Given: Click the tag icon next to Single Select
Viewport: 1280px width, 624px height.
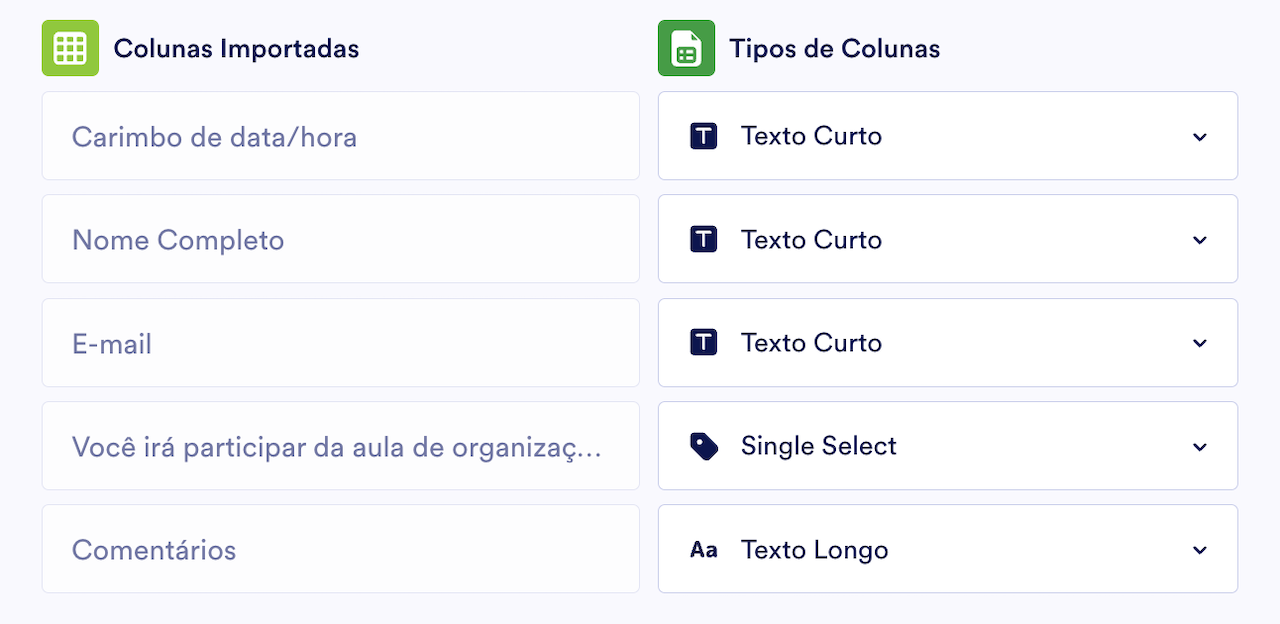Looking at the screenshot, I should (x=704, y=446).
